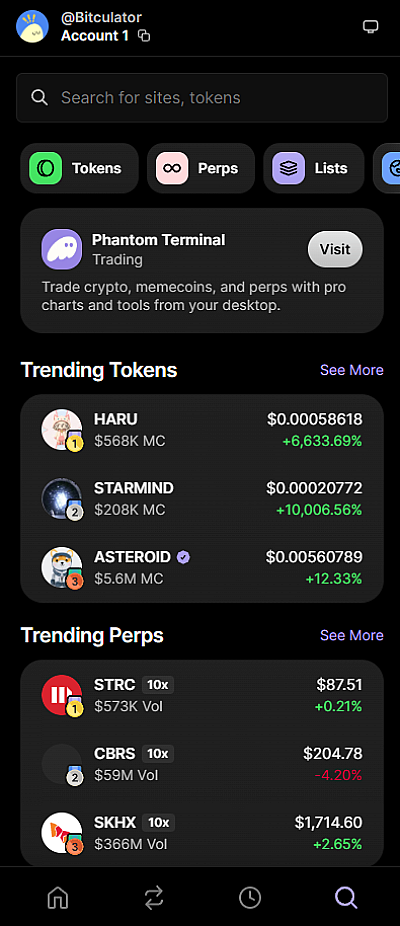The width and height of the screenshot is (400, 926).
Task: Select the Lists category chip
Action: pyautogui.click(x=314, y=168)
